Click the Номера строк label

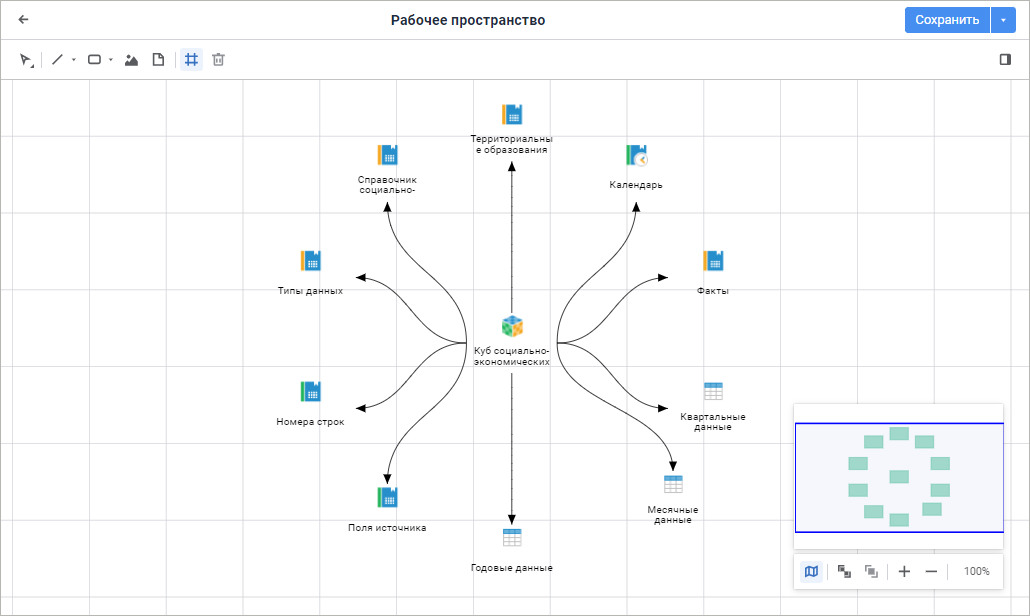coord(310,422)
